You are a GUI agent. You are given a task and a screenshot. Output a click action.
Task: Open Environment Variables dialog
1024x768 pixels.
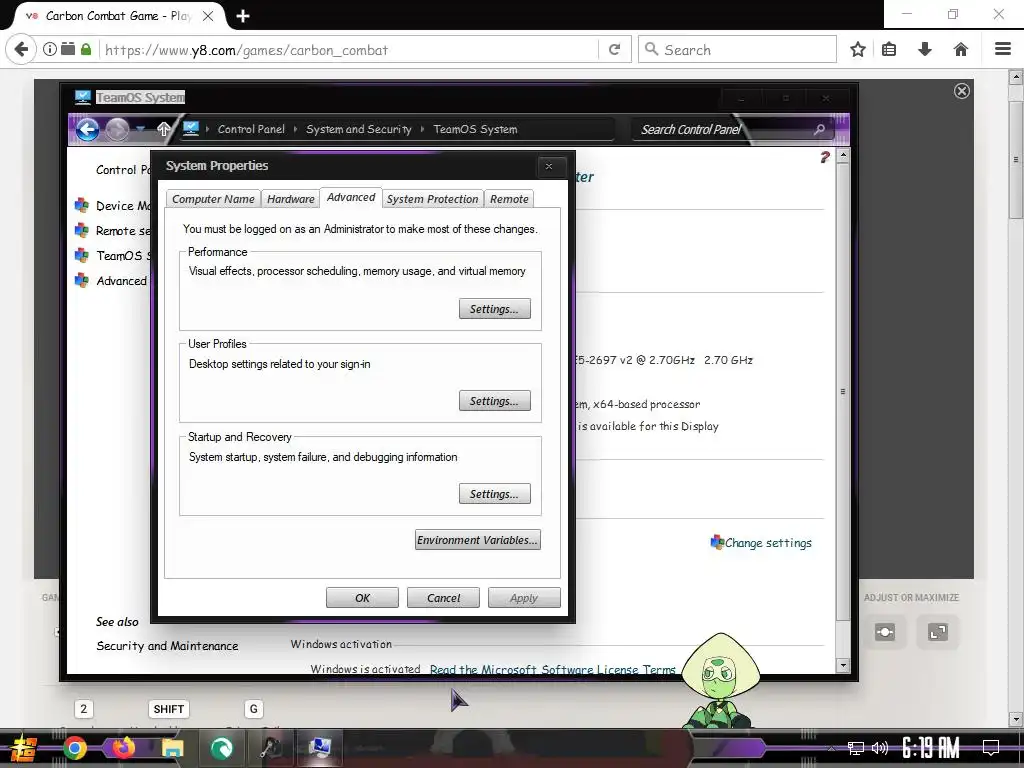pos(477,540)
